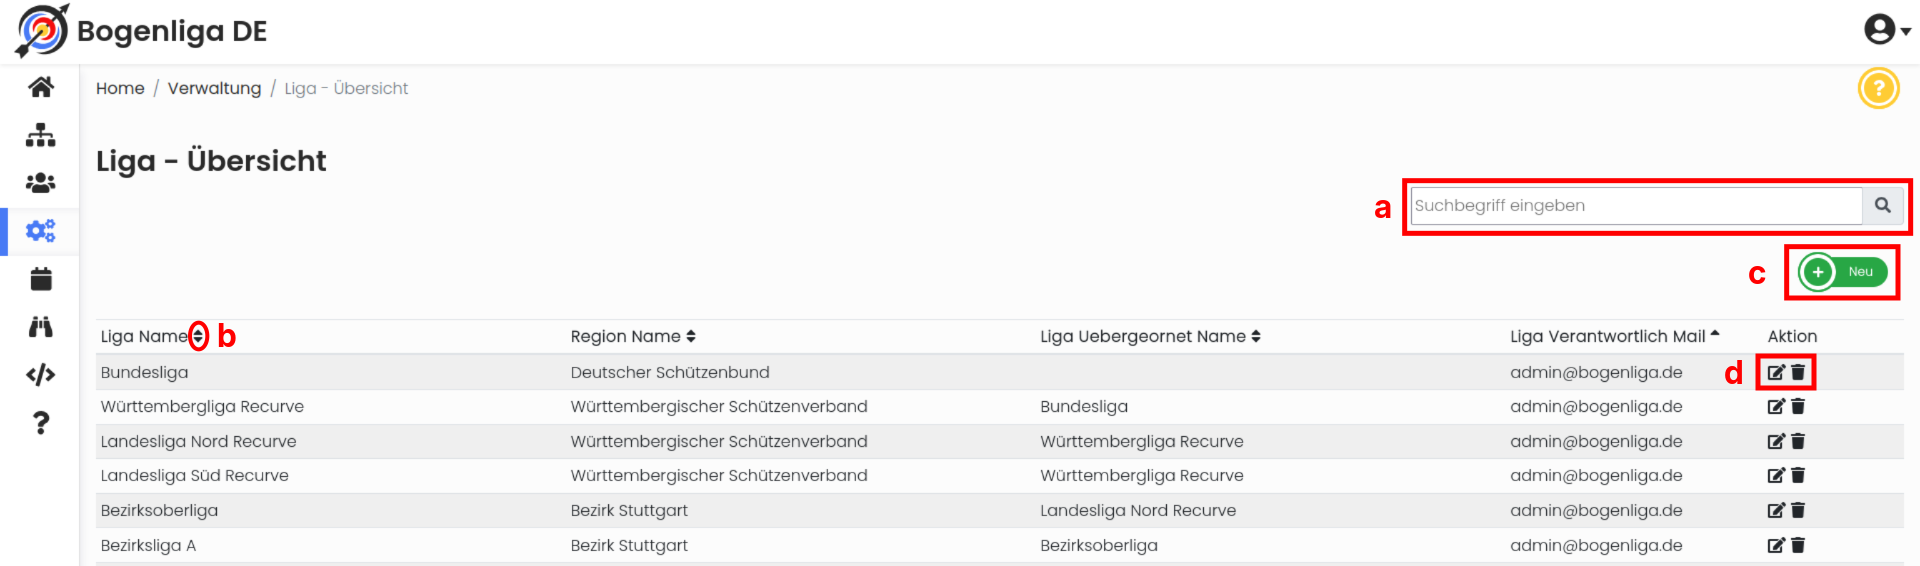
Task: Click Bezirk Stuttgart in Bezirksliga A row
Action: click(x=629, y=545)
